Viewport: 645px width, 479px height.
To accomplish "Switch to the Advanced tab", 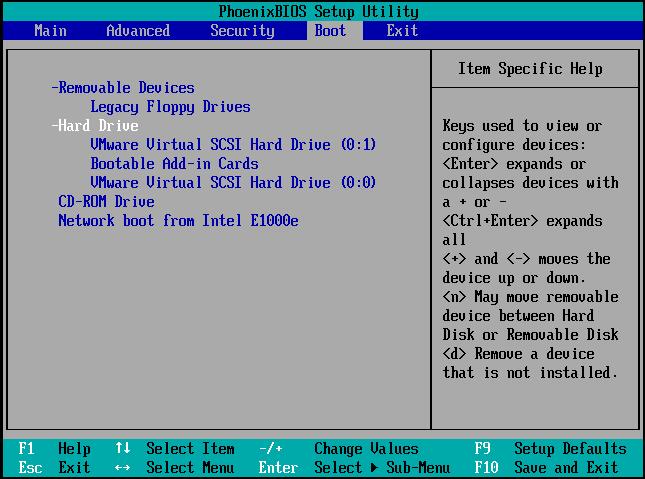I will (x=138, y=31).
